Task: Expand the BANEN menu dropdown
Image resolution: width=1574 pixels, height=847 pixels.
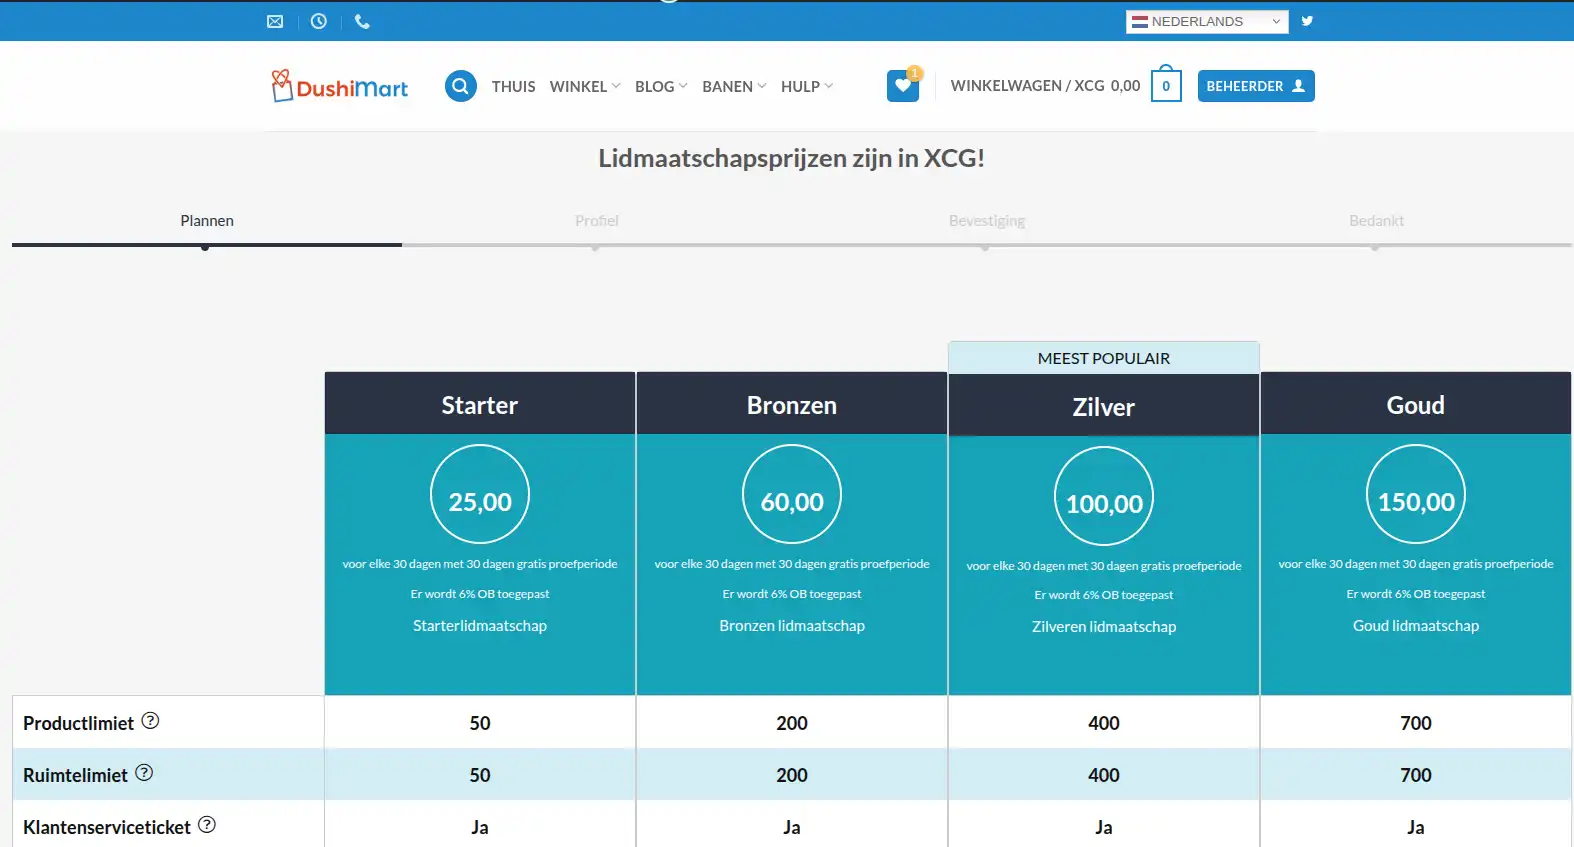Action: tap(734, 87)
